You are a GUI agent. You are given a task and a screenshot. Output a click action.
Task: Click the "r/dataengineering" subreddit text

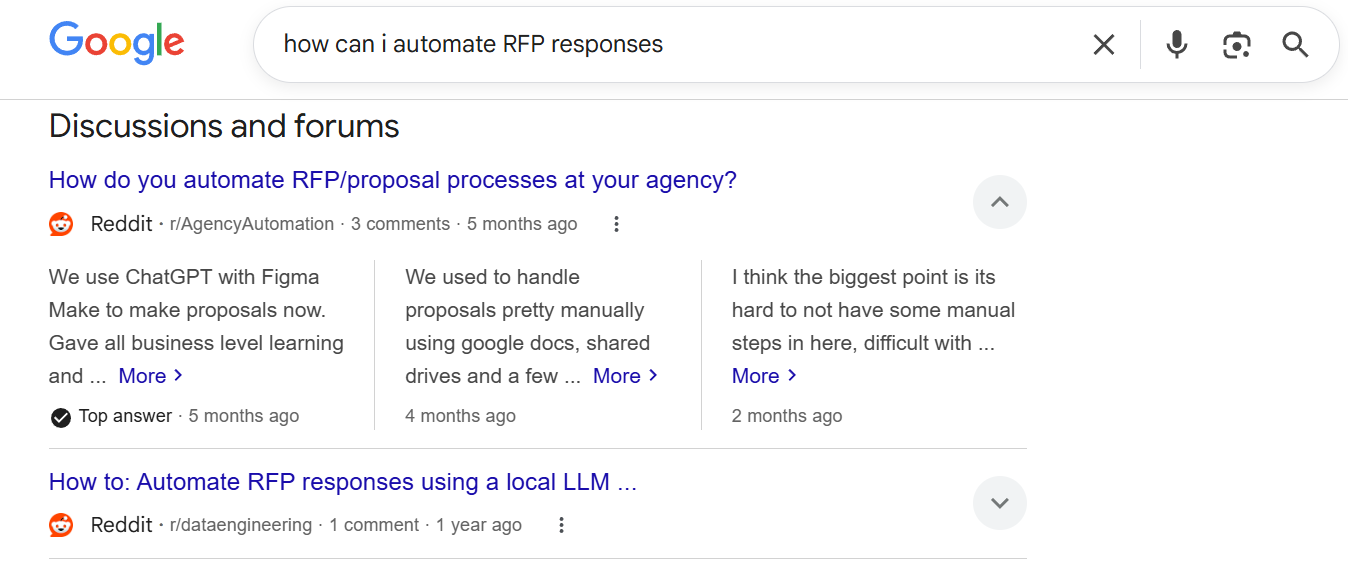coord(241,525)
